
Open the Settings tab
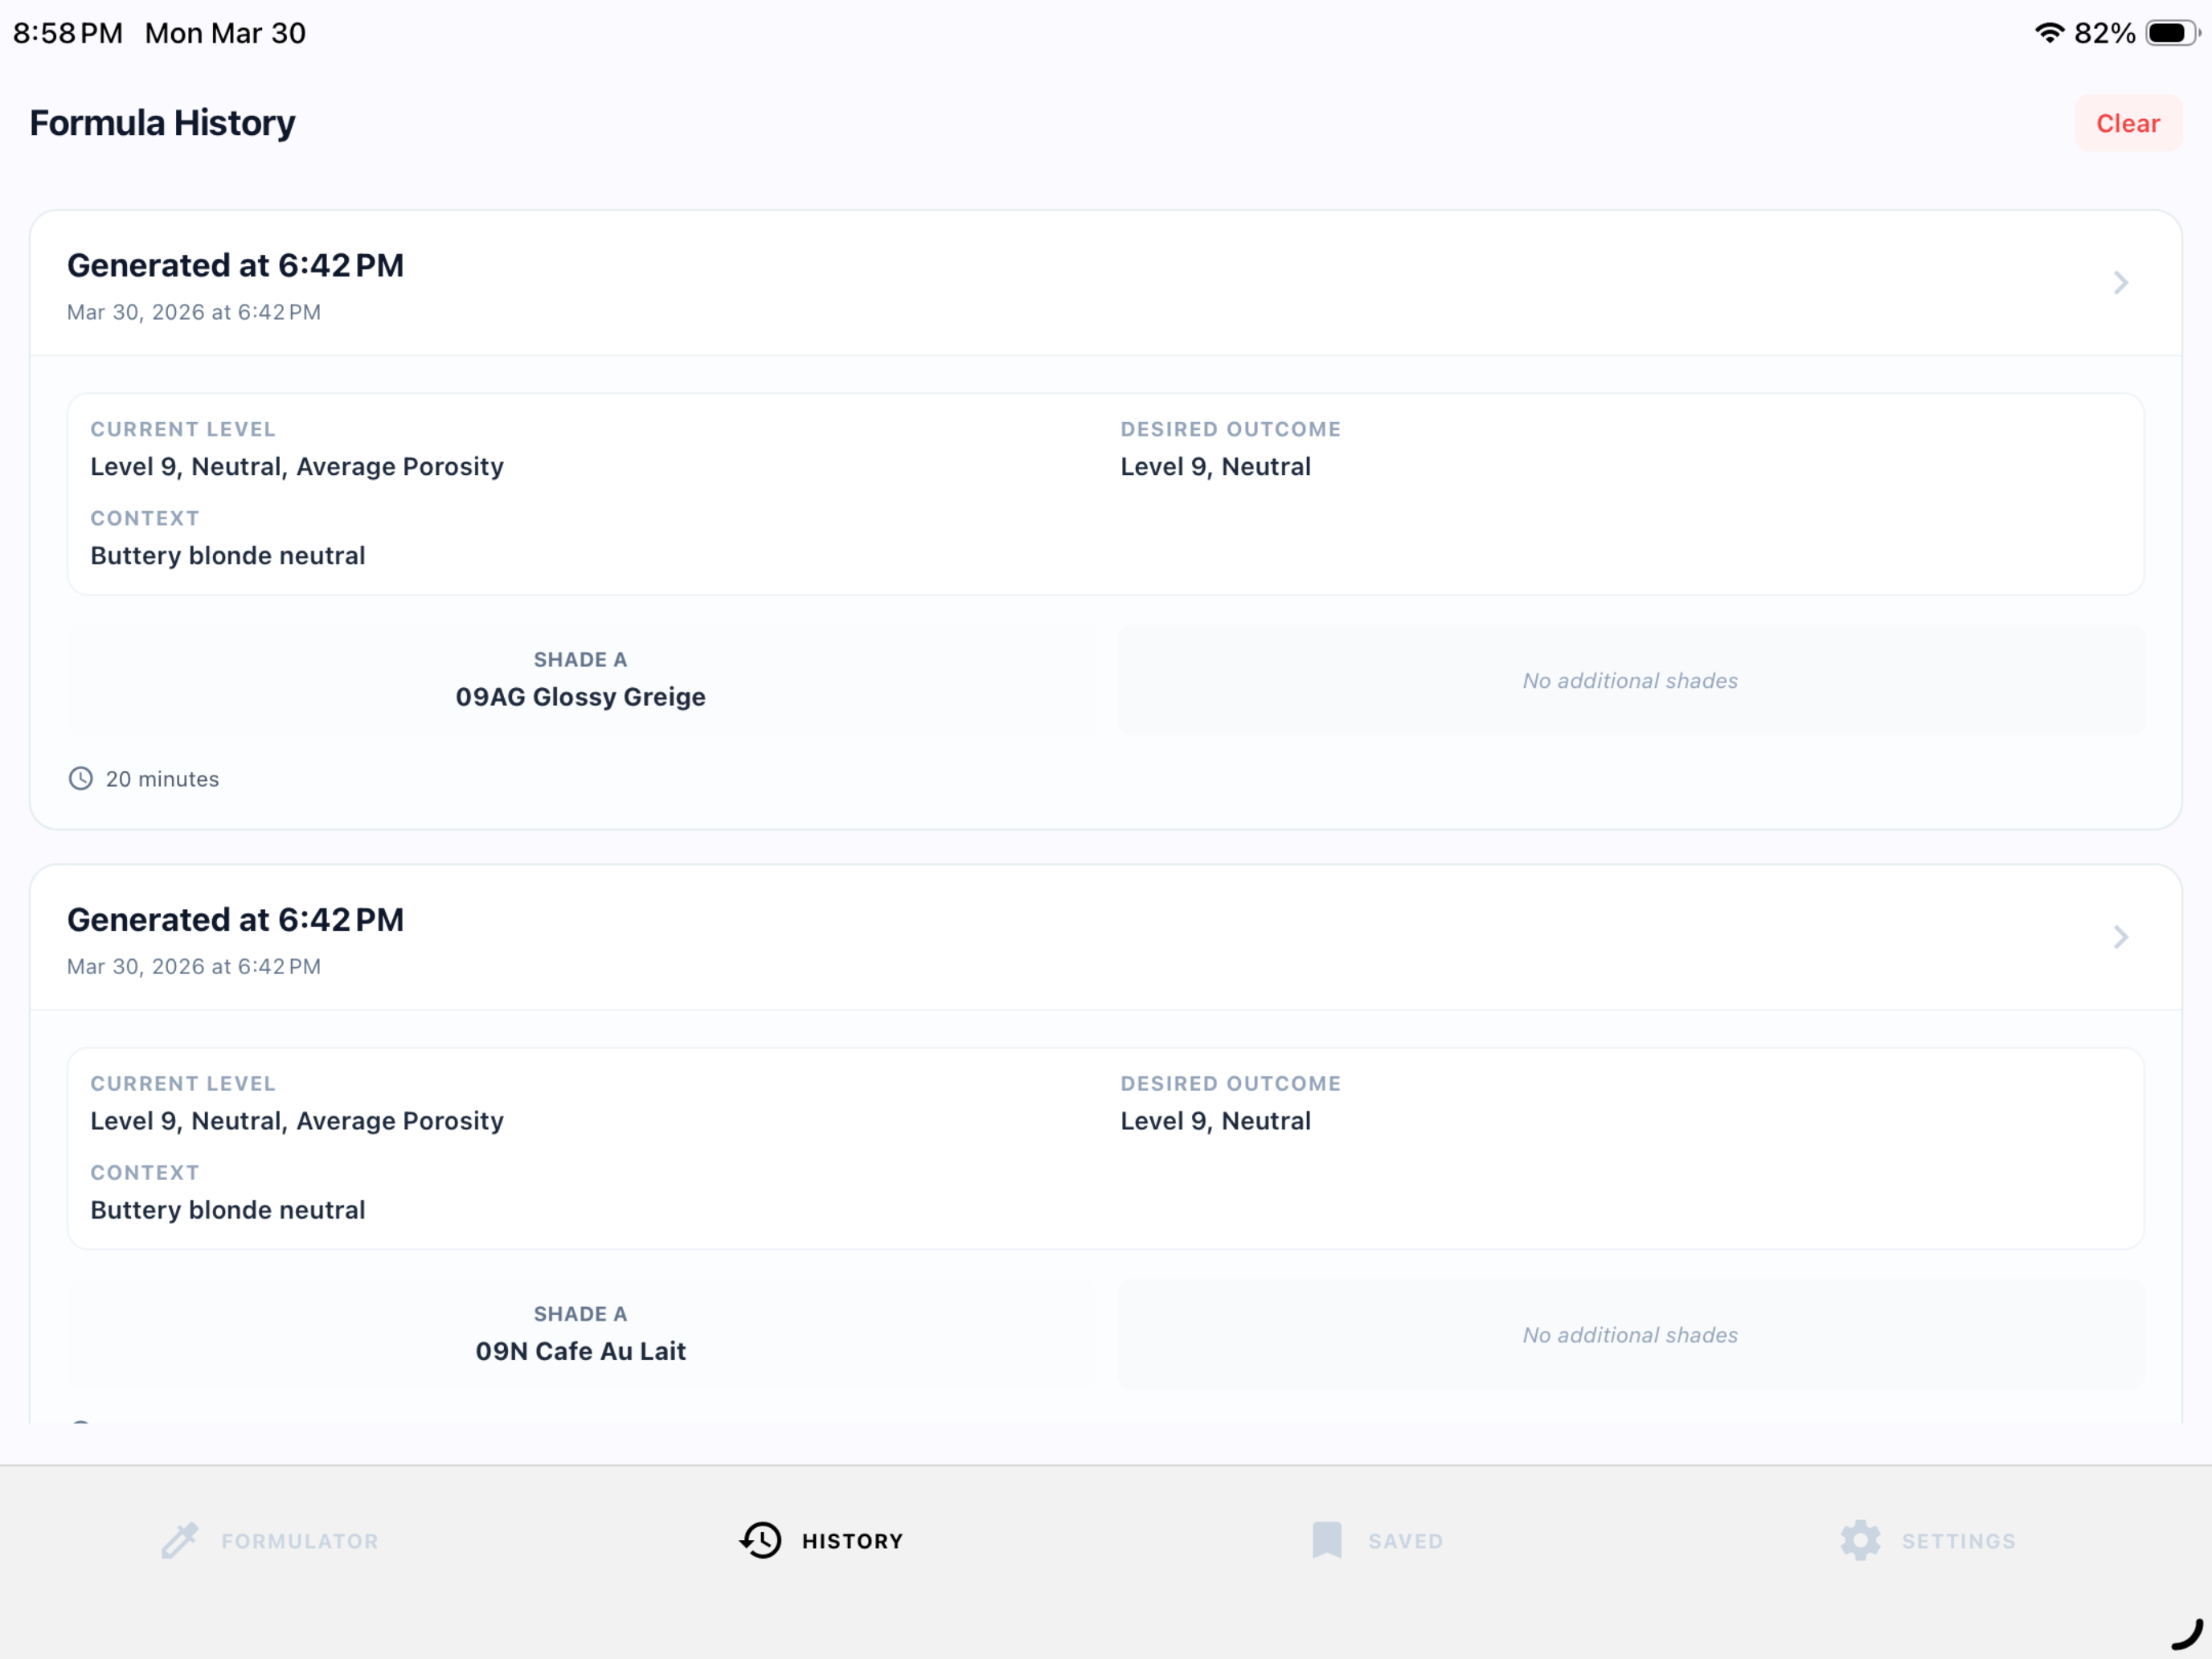pos(1928,1540)
